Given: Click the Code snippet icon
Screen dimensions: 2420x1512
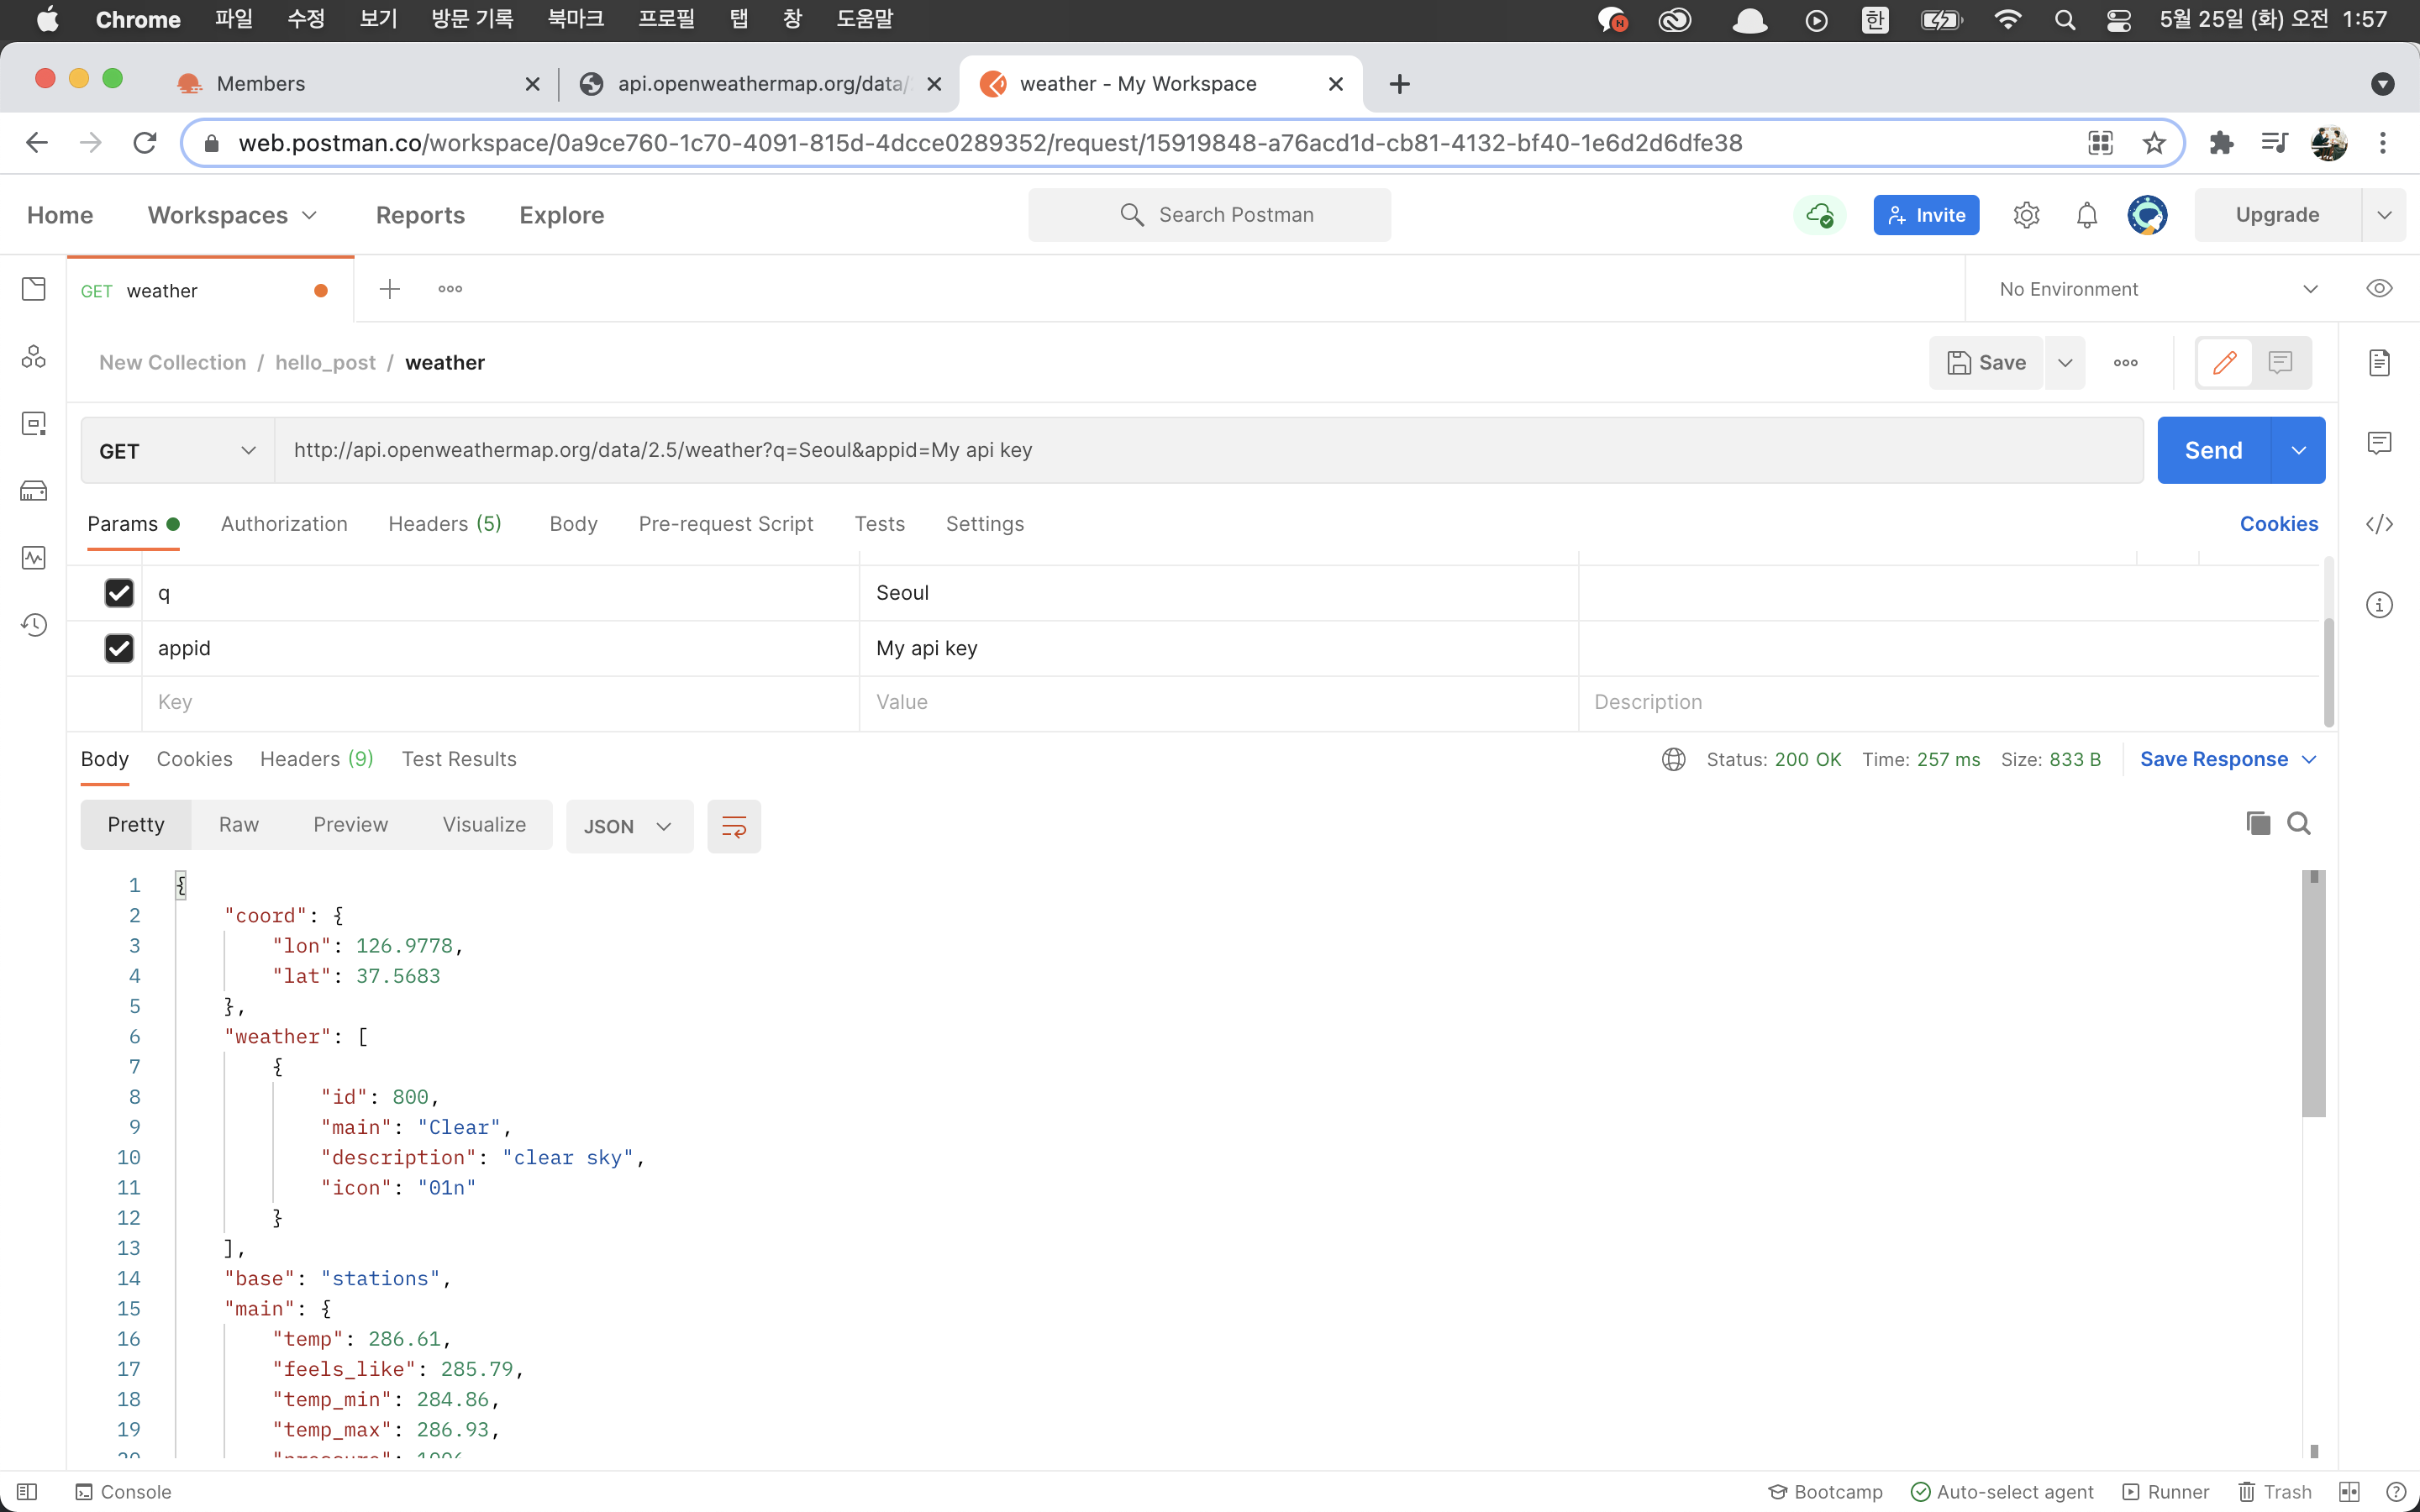Looking at the screenshot, I should click(2379, 524).
